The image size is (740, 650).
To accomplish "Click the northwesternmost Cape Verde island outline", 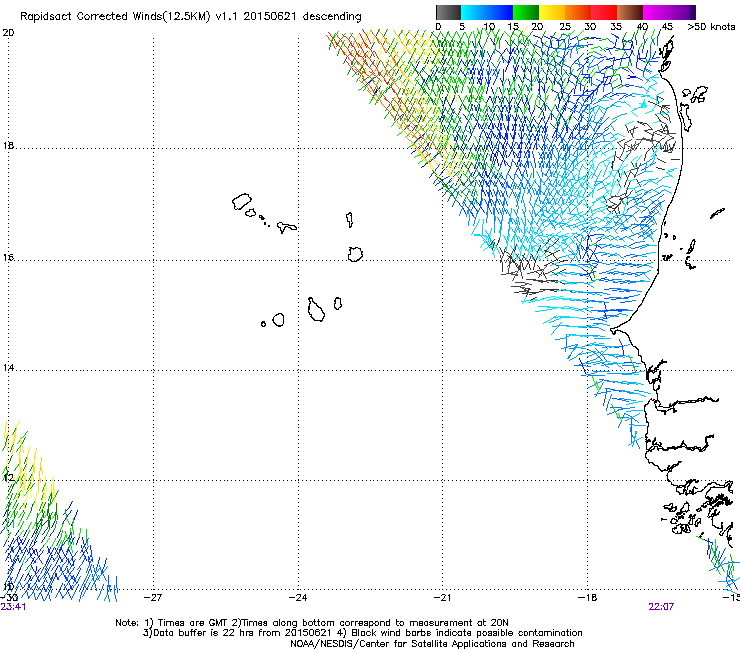I will [242, 202].
